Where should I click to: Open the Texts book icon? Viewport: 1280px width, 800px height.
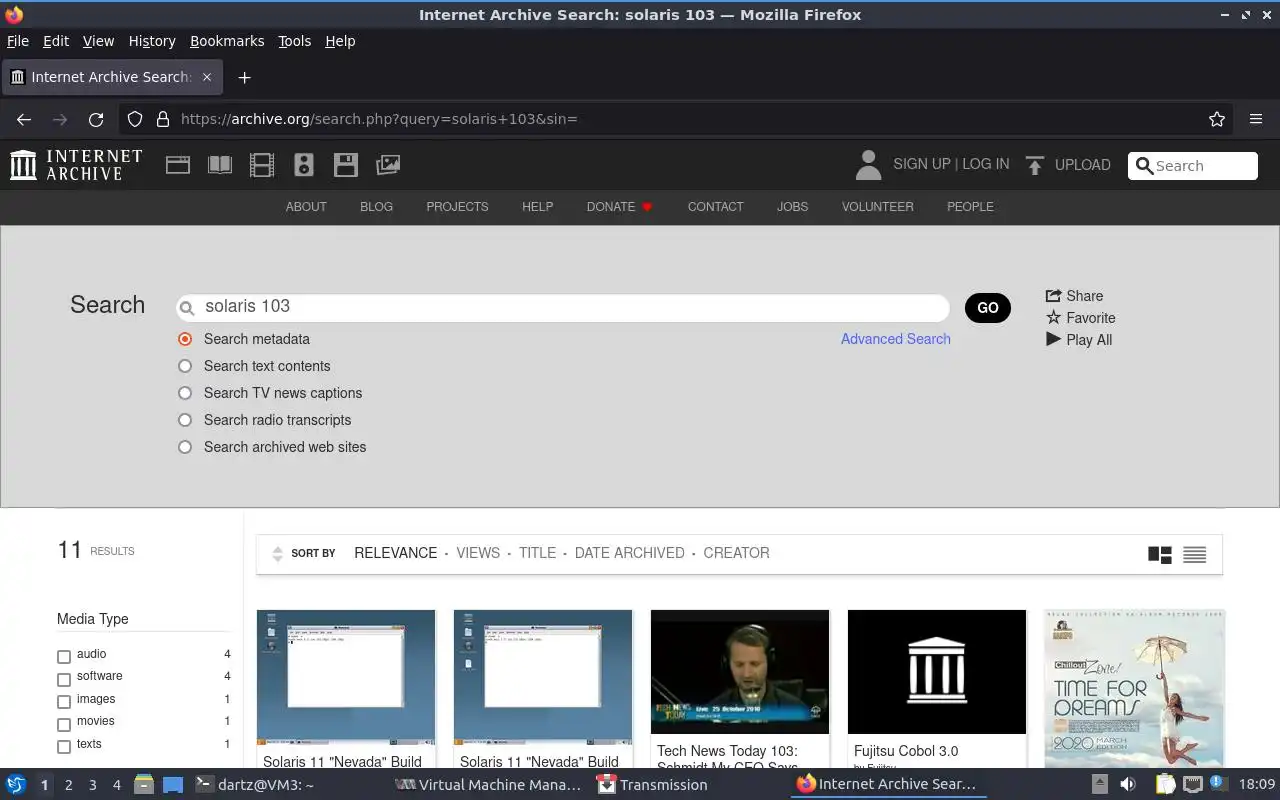coord(220,165)
